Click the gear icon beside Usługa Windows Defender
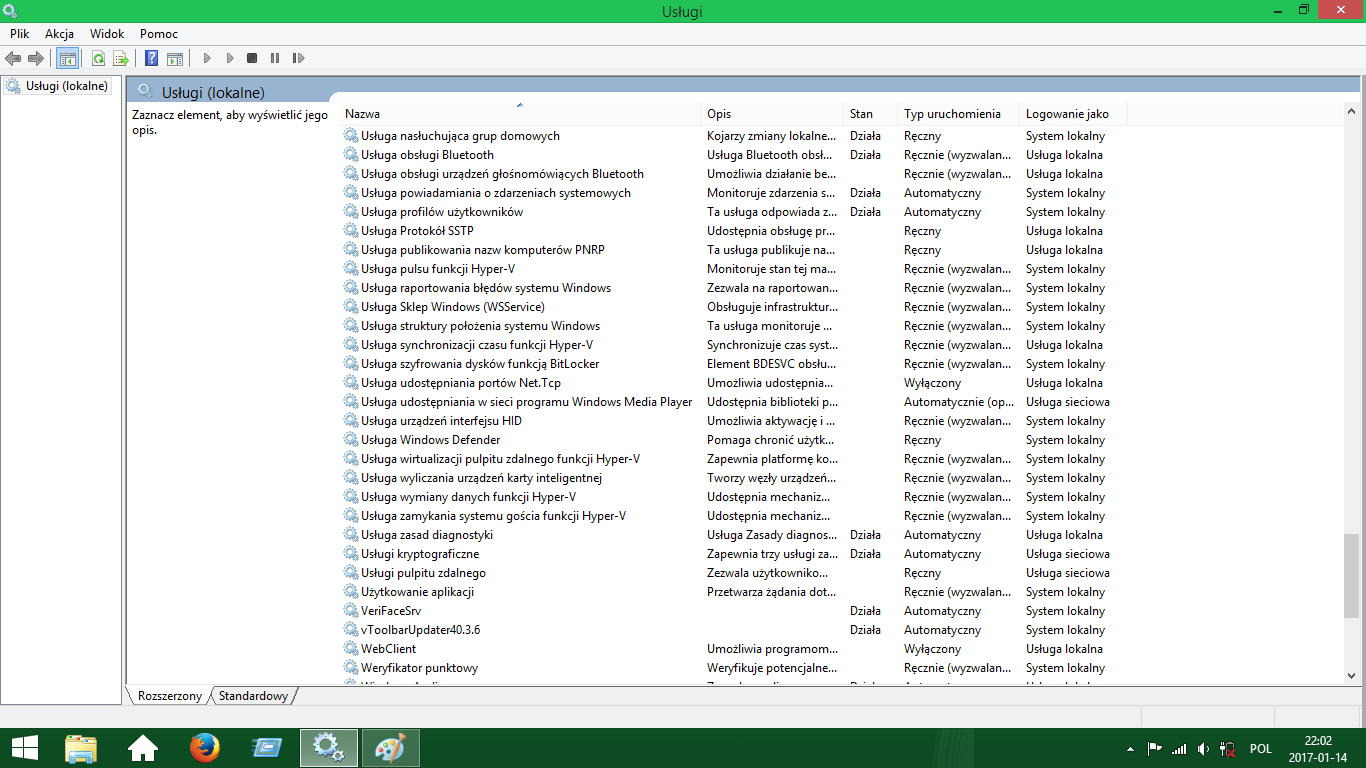The height and width of the screenshot is (768, 1366). pyautogui.click(x=351, y=440)
